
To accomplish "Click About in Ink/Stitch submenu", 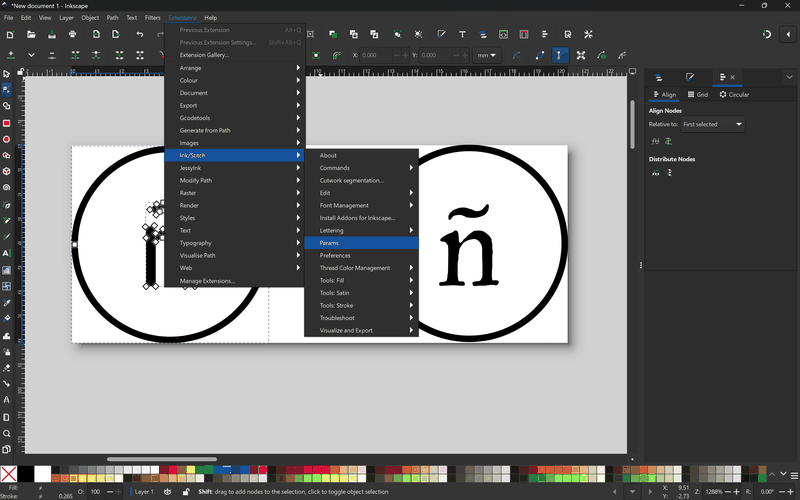I will [361, 155].
